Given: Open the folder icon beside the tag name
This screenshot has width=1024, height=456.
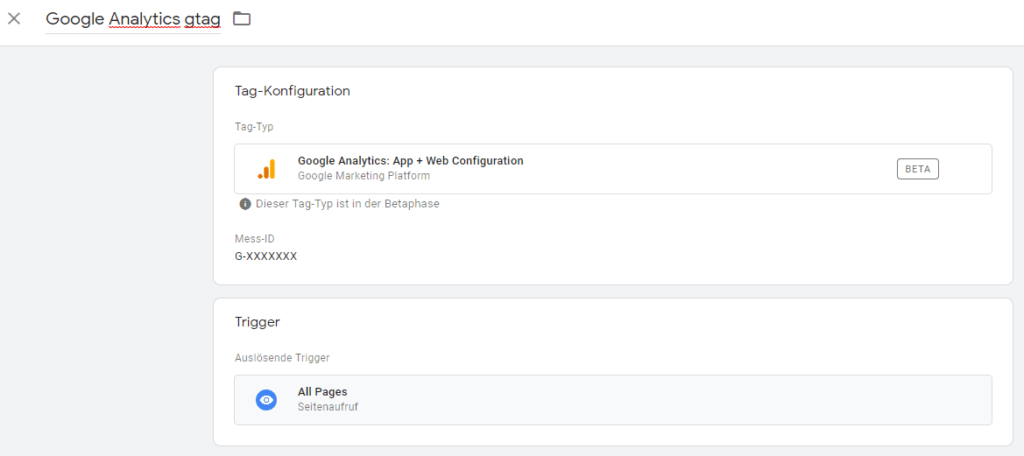Looking at the screenshot, I should pos(241,19).
